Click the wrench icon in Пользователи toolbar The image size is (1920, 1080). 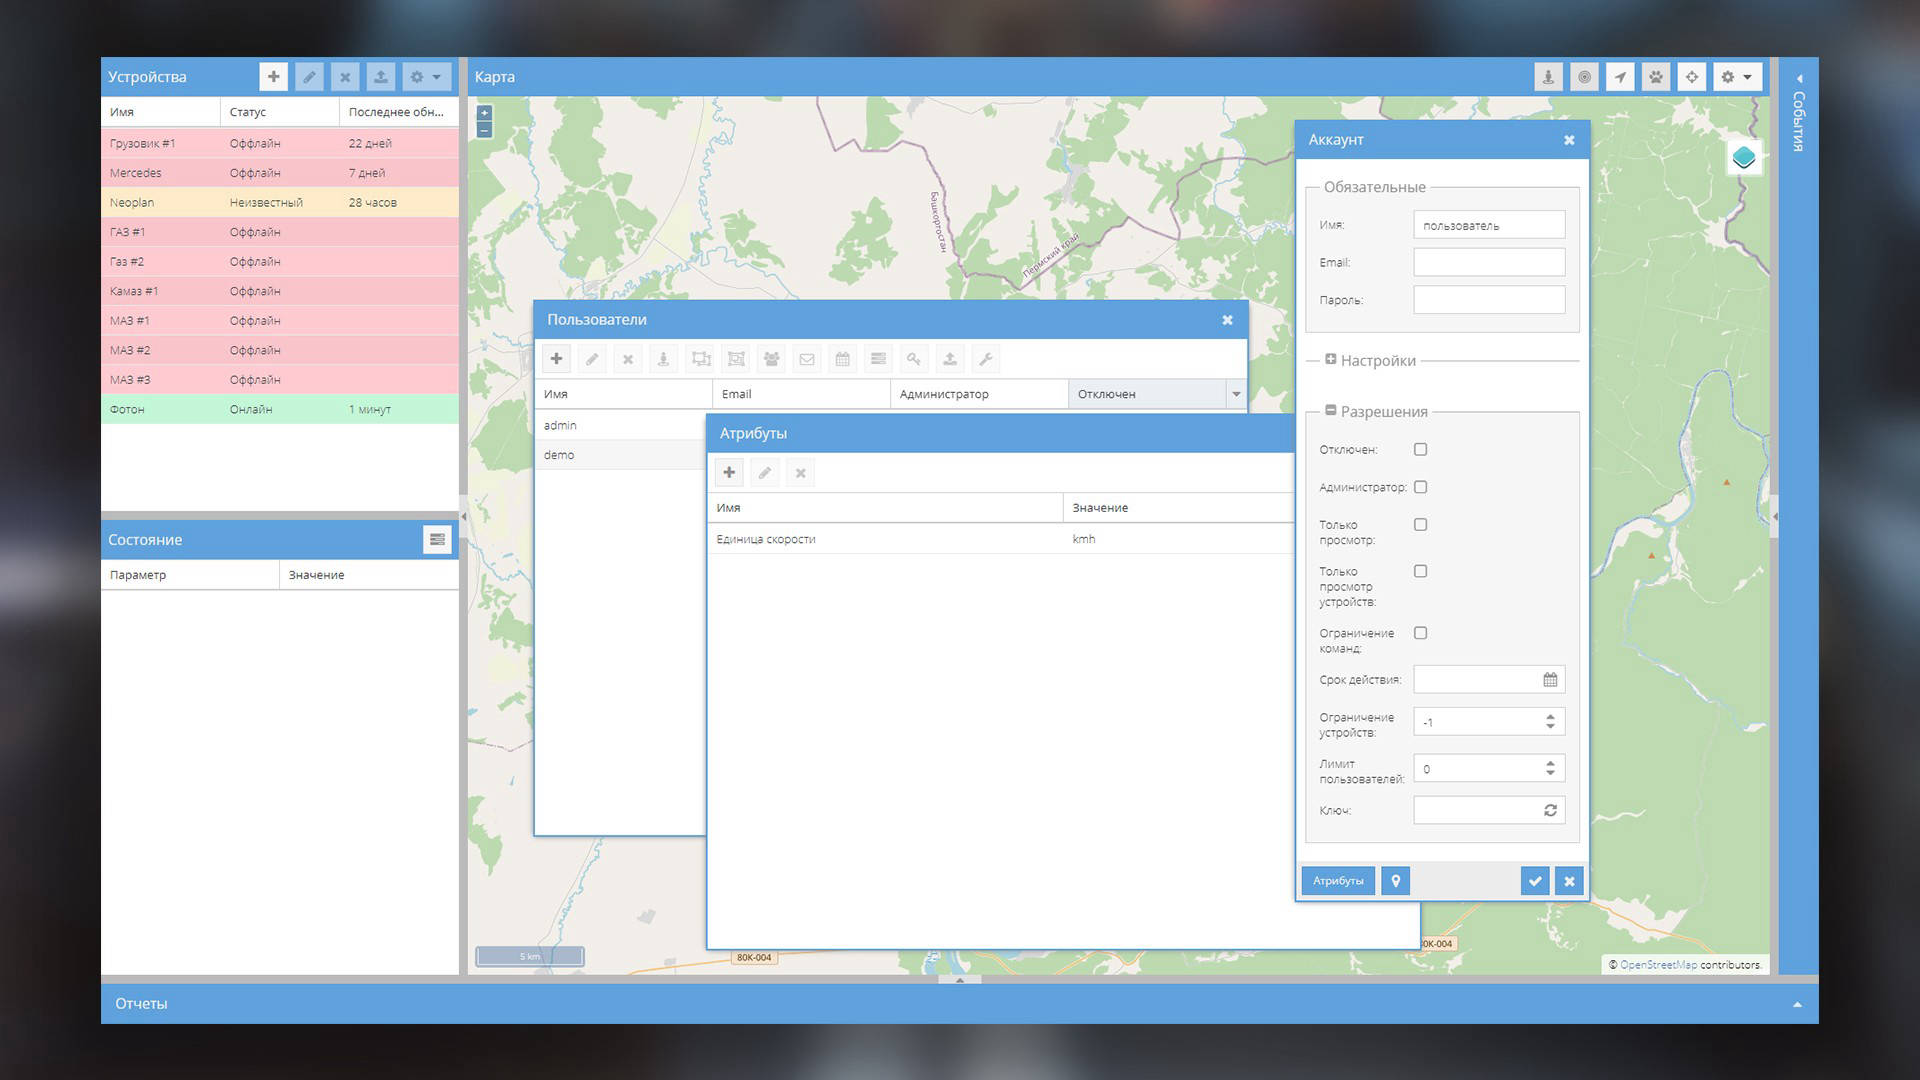[986, 358]
